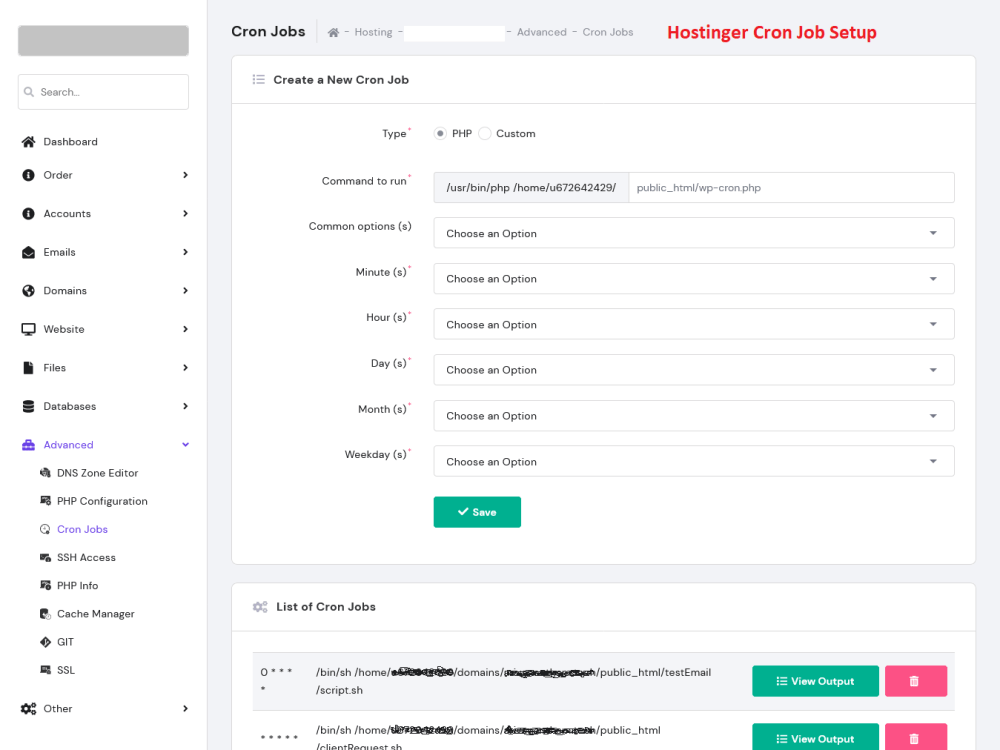
Task: Click the Other gears icon
Action: [x=28, y=709]
